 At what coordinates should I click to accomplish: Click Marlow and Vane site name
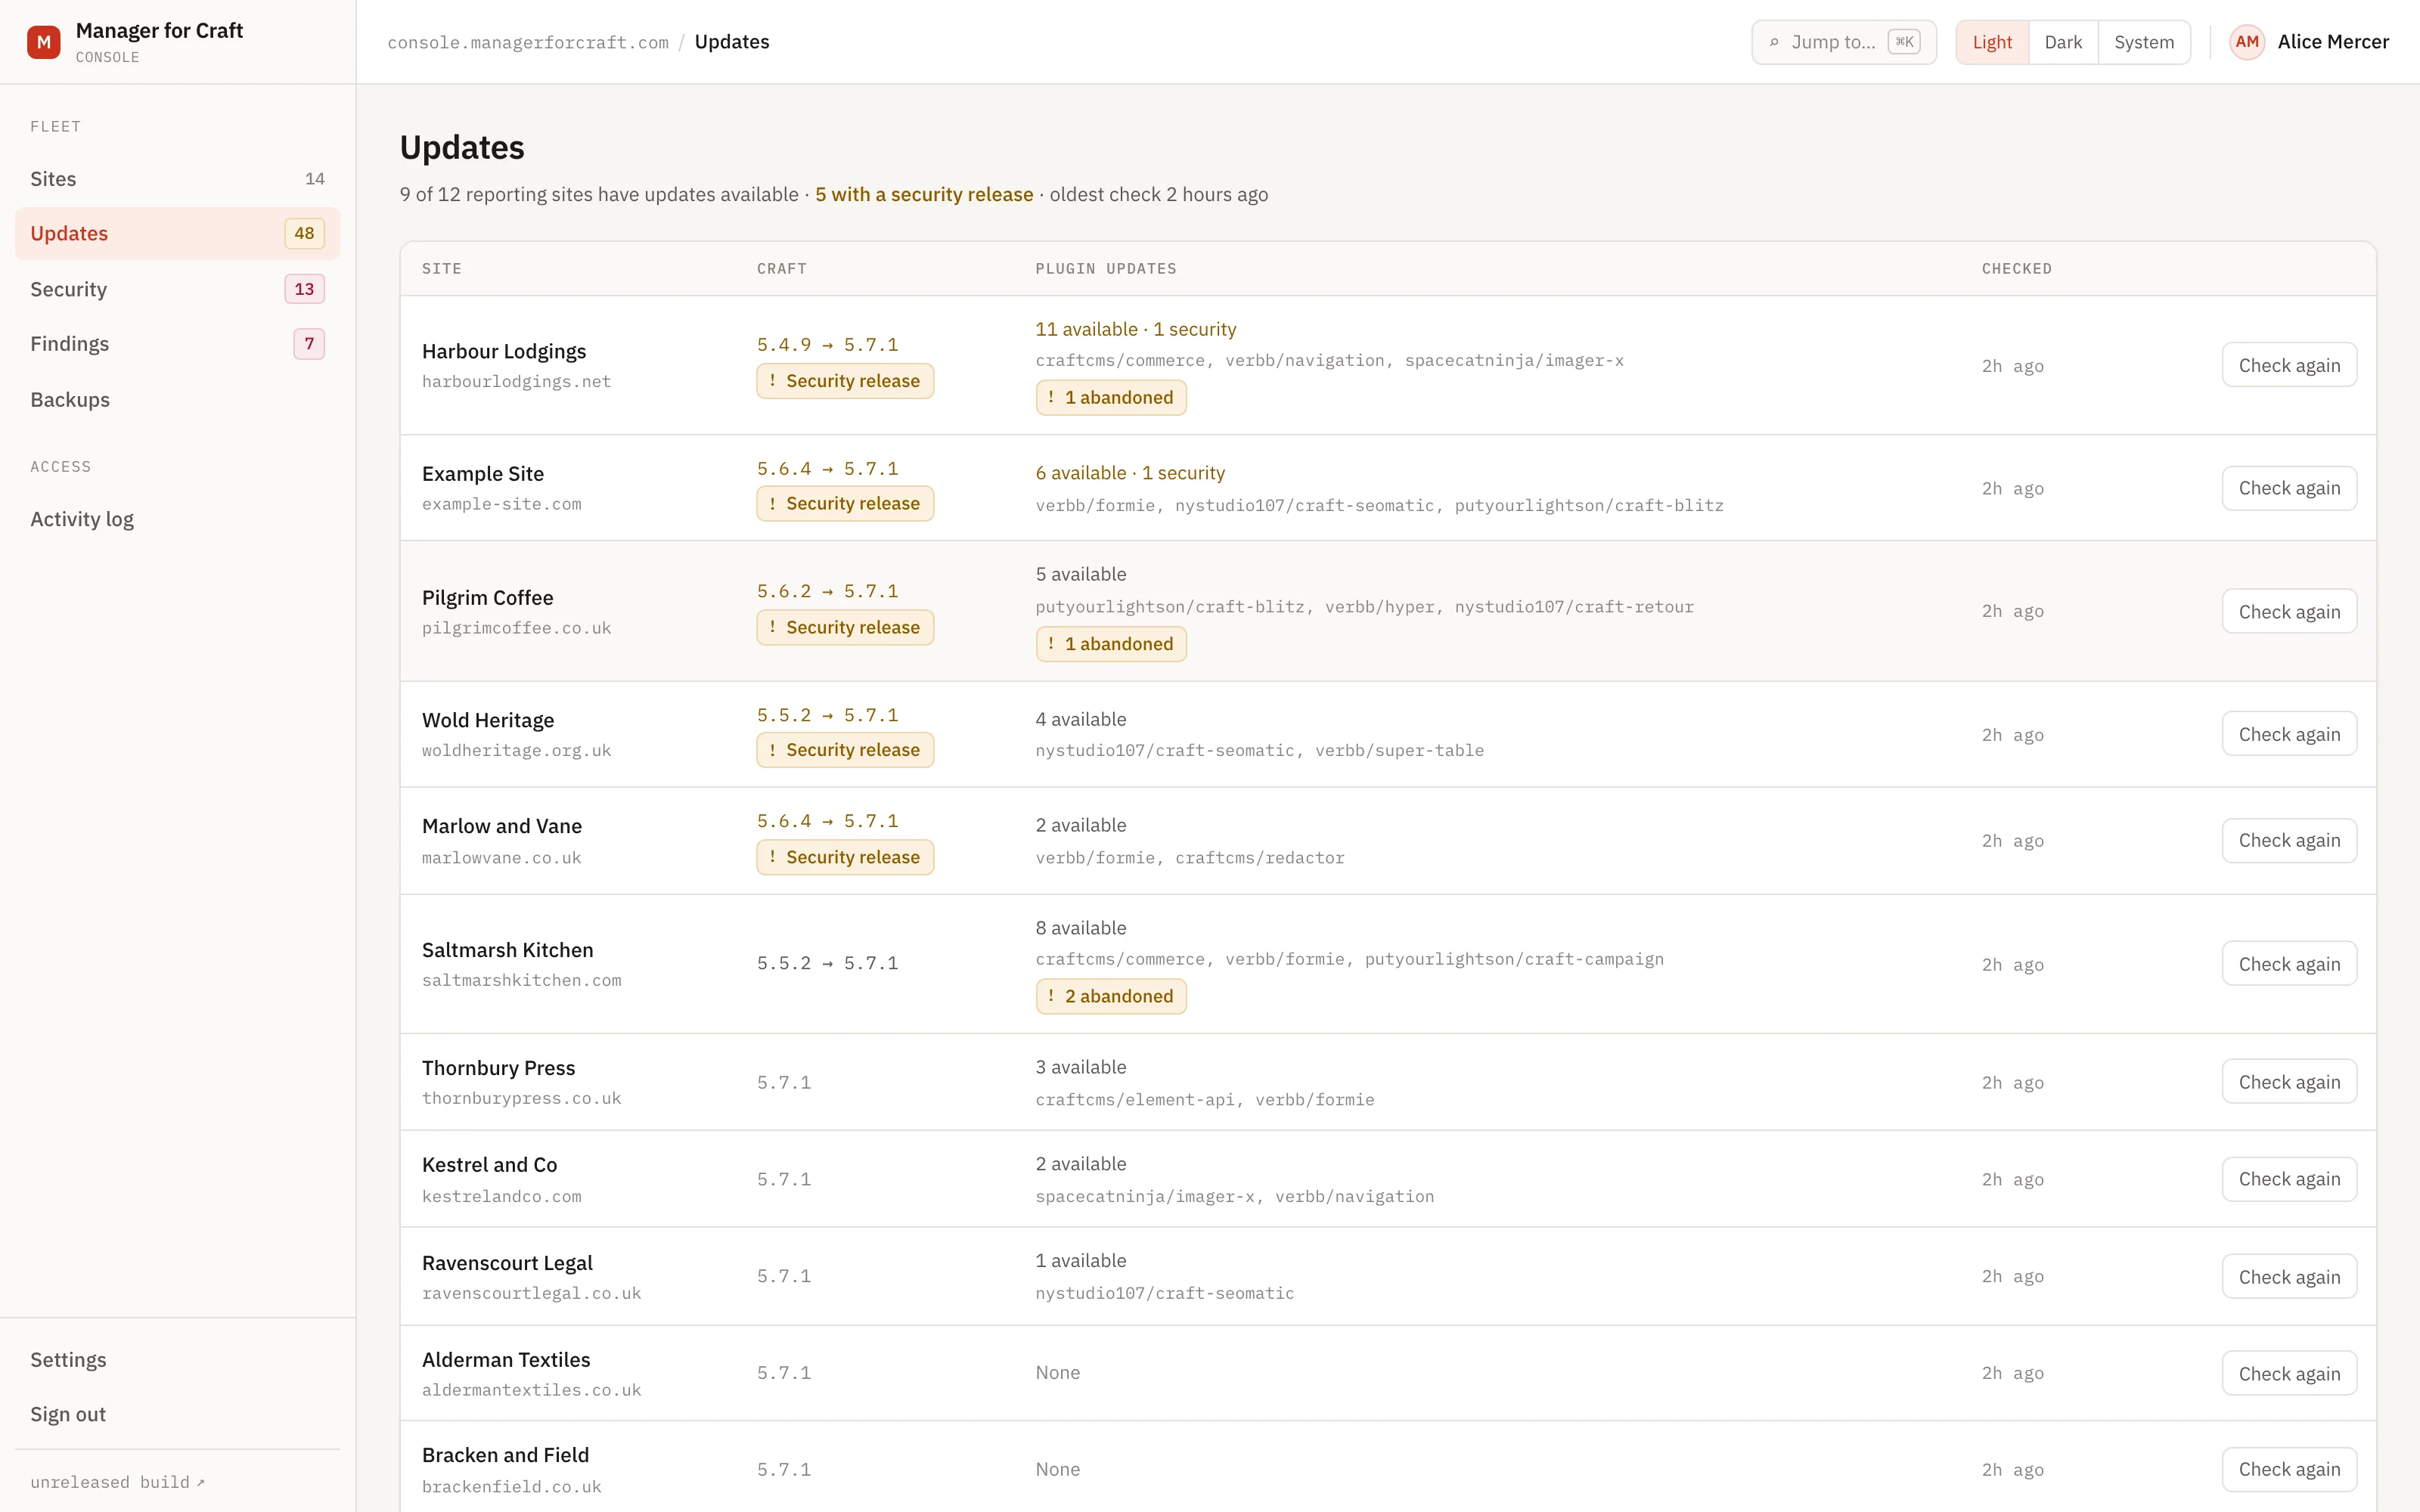click(x=502, y=826)
